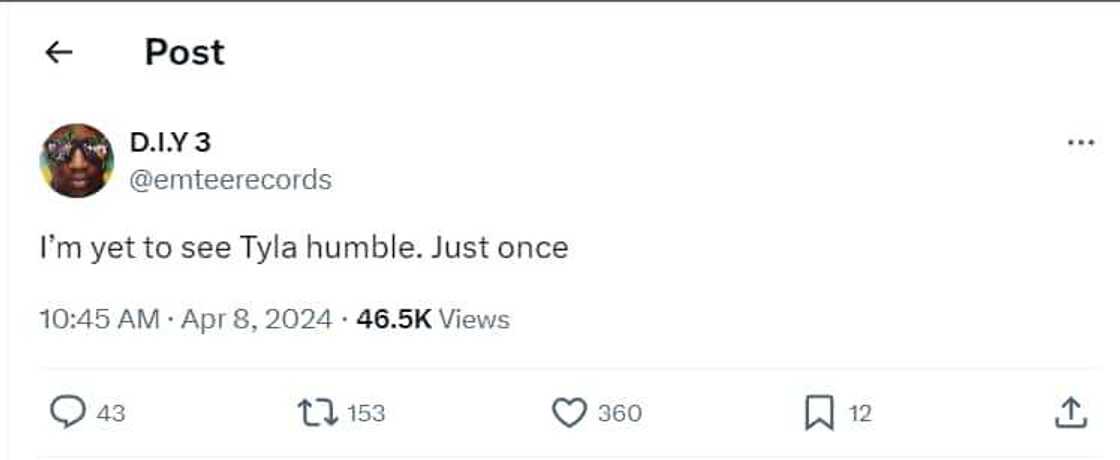Open the three-dot more options menu
Viewport: 1120px width, 460px height.
point(1080,143)
